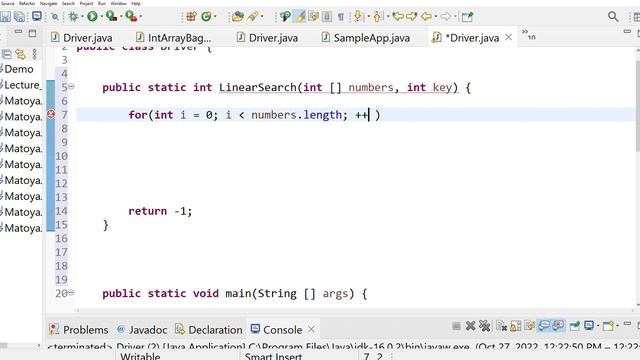Click the console Terminate stop button
640x360 pixels.
click(456, 326)
